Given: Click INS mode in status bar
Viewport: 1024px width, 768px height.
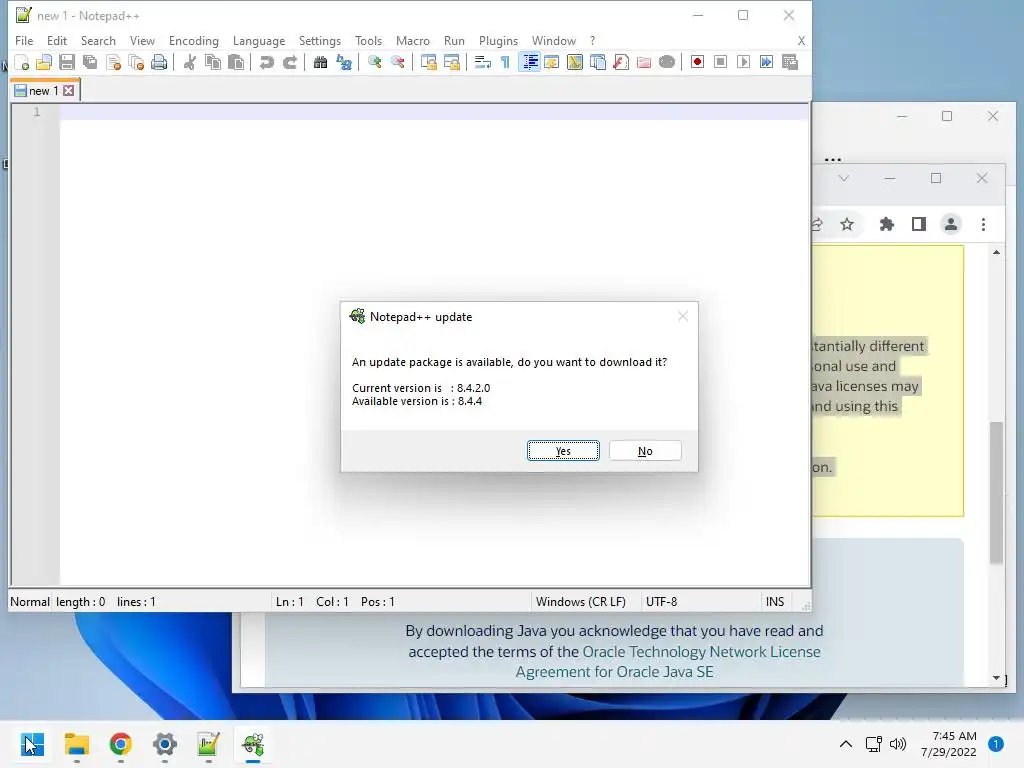Looking at the screenshot, I should (x=775, y=601).
